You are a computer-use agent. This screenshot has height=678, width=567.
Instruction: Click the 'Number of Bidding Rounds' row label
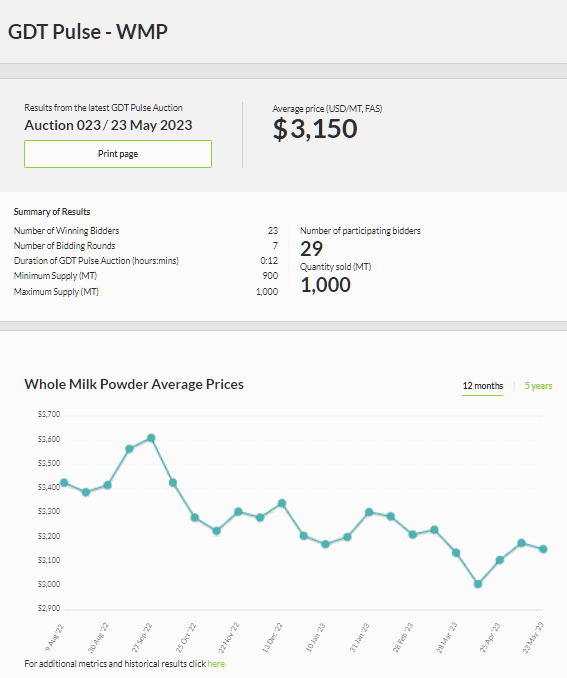click(x=64, y=246)
